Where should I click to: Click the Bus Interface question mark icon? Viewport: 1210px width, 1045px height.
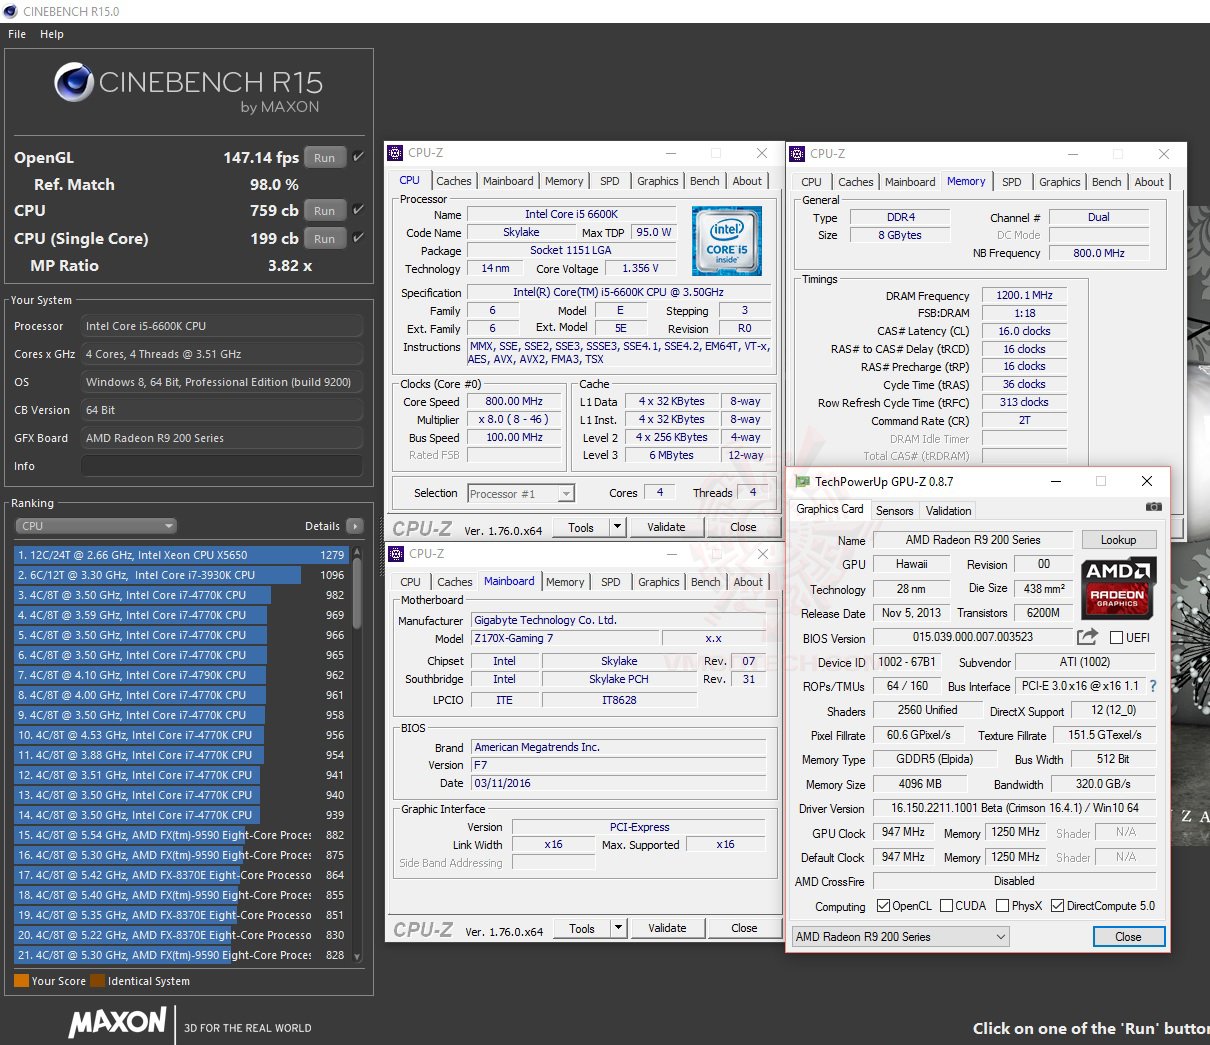pyautogui.click(x=1153, y=686)
